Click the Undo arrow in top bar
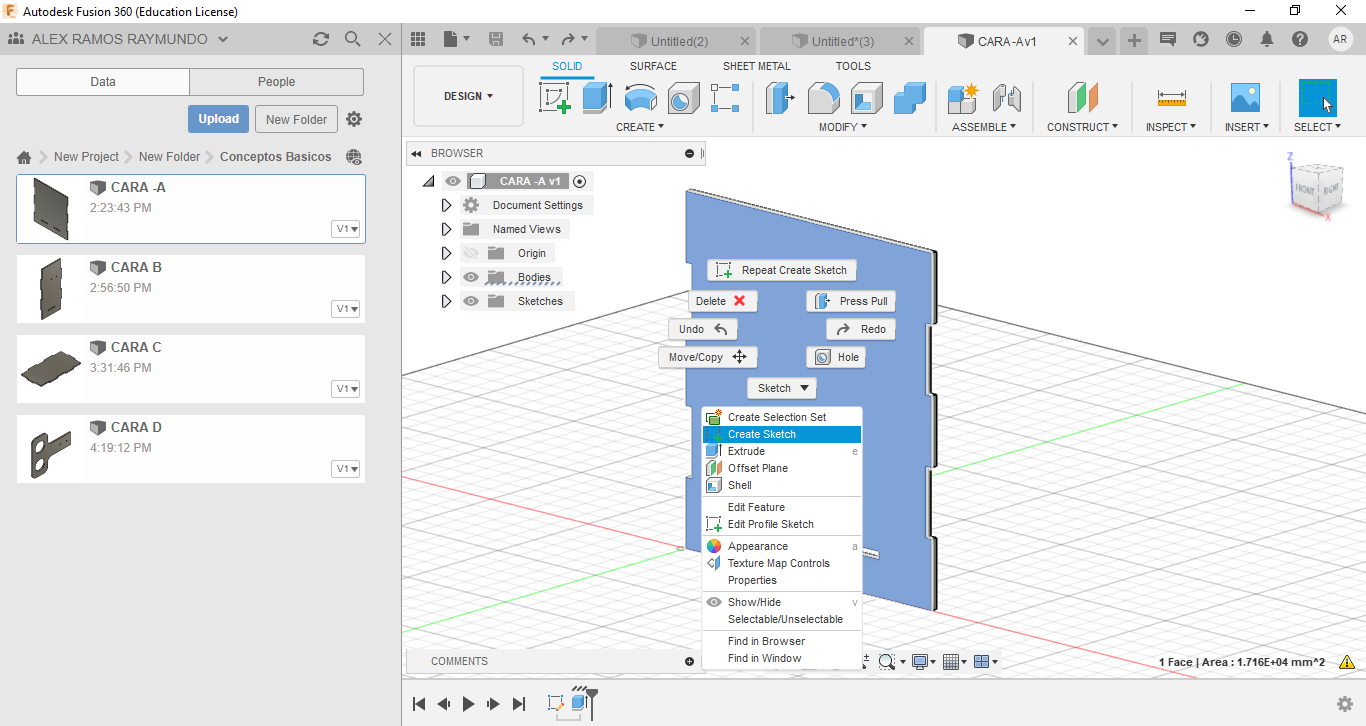 [x=528, y=39]
